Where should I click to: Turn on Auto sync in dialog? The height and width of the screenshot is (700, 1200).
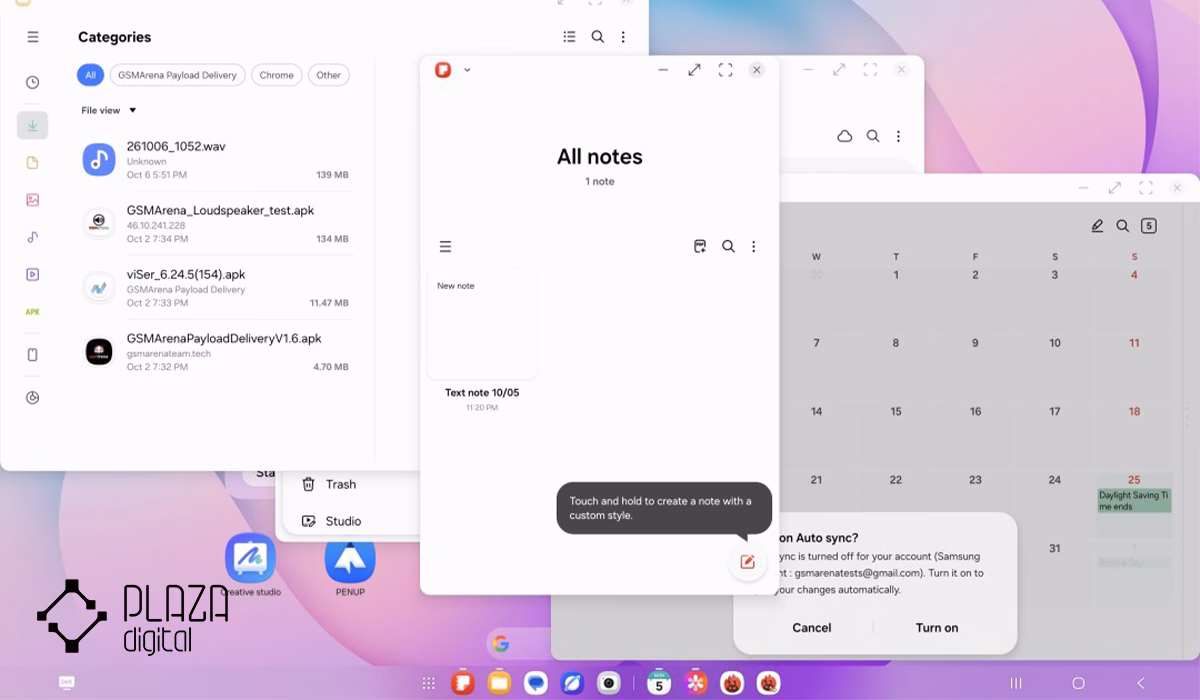937,628
